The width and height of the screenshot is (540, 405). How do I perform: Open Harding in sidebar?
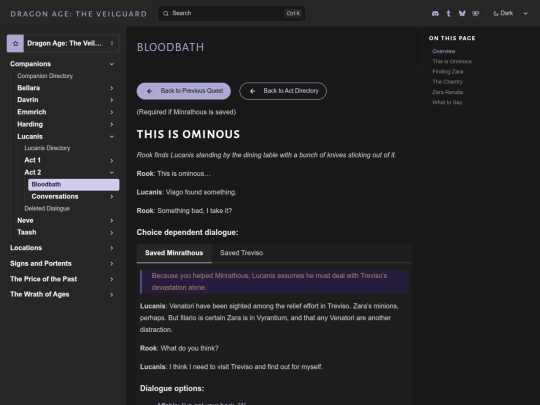coord(30,124)
